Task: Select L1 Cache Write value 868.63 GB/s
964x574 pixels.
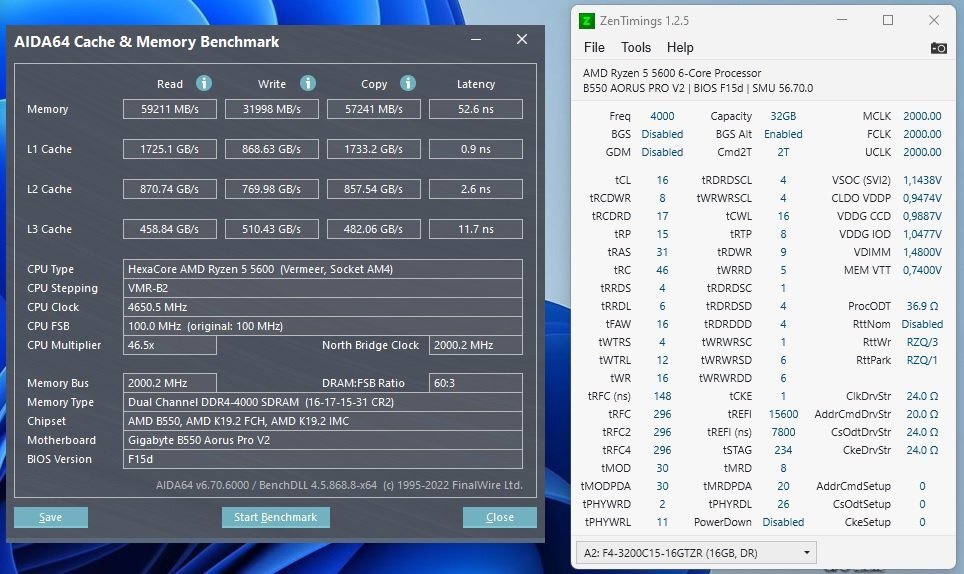Action: coord(272,149)
